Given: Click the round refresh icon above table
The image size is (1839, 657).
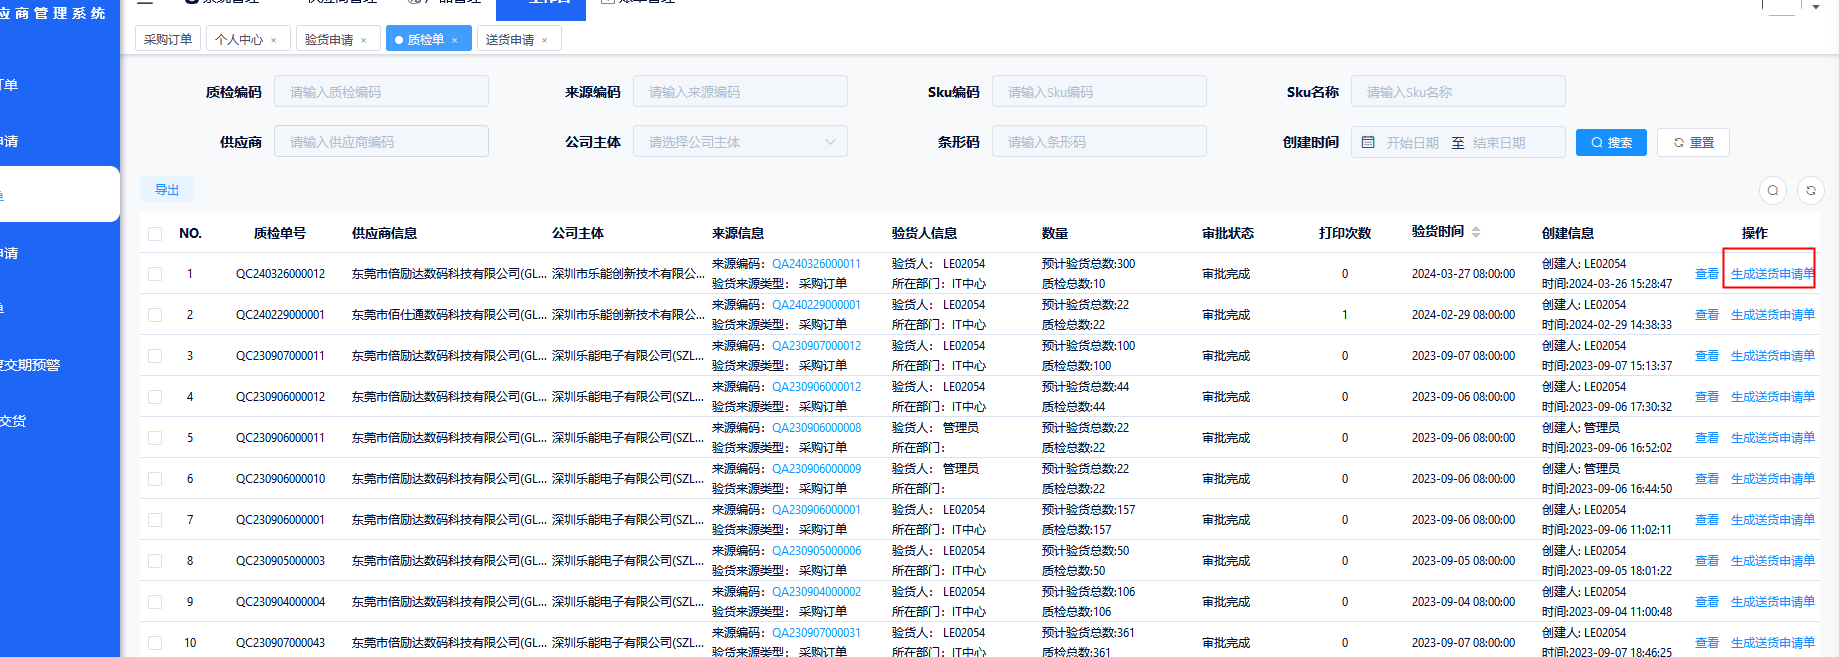Looking at the screenshot, I should click(1810, 190).
